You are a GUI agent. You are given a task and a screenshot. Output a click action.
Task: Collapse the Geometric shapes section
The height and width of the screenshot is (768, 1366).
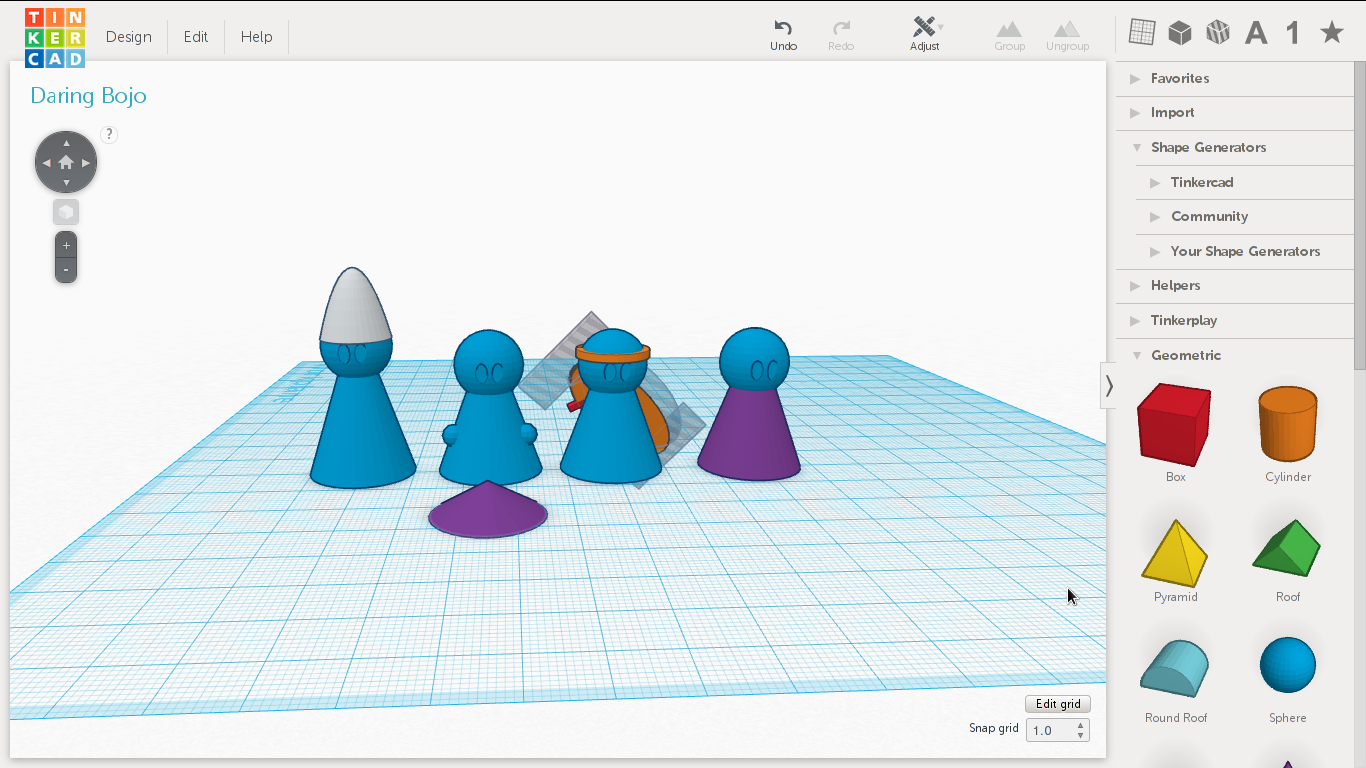pyautogui.click(x=1185, y=355)
